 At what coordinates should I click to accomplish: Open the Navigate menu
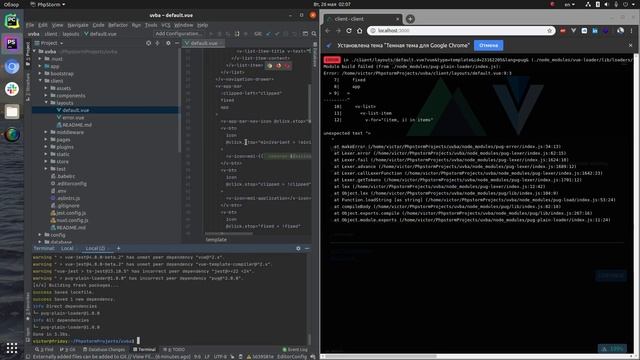[x=78, y=25]
